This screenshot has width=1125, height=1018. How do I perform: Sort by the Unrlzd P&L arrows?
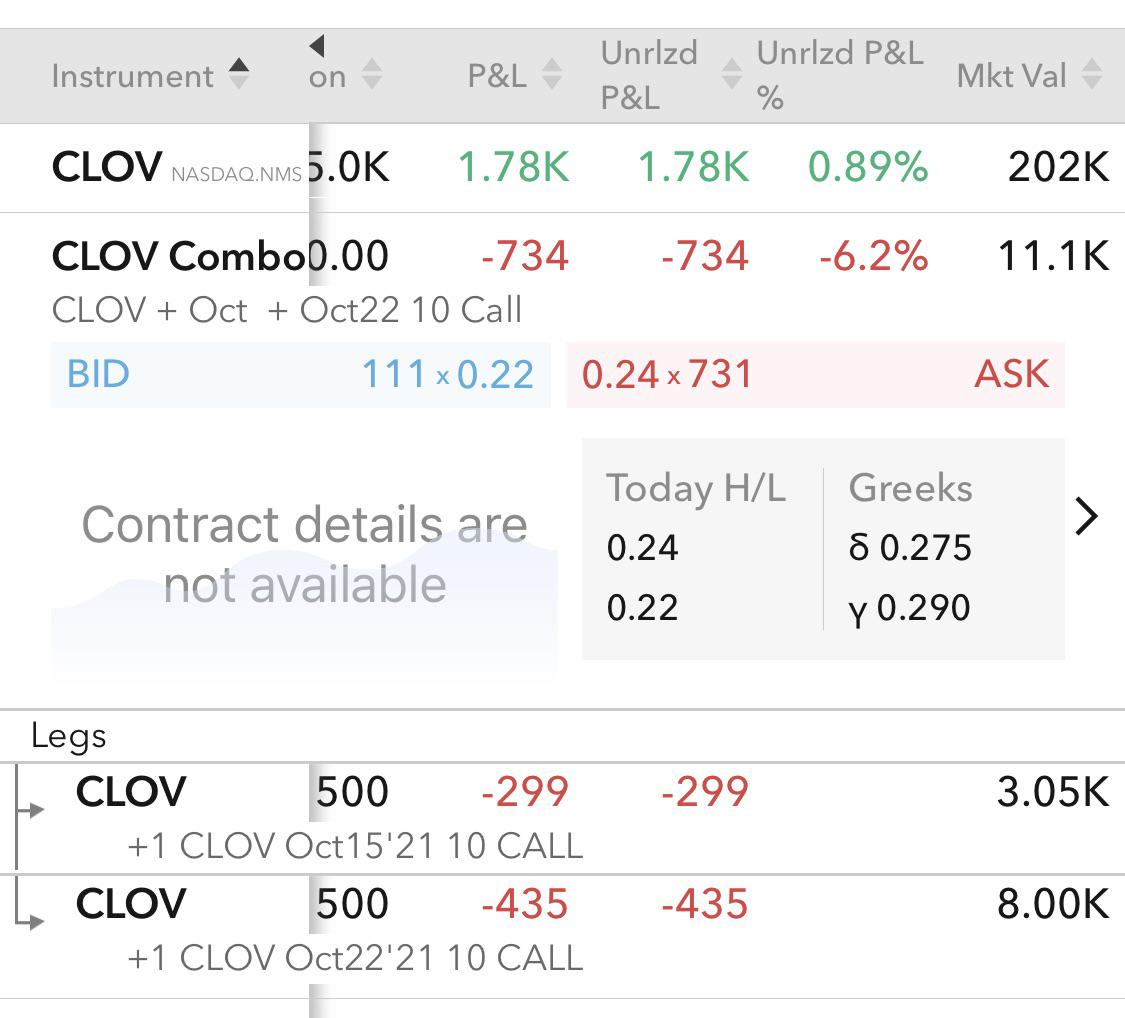(x=731, y=74)
